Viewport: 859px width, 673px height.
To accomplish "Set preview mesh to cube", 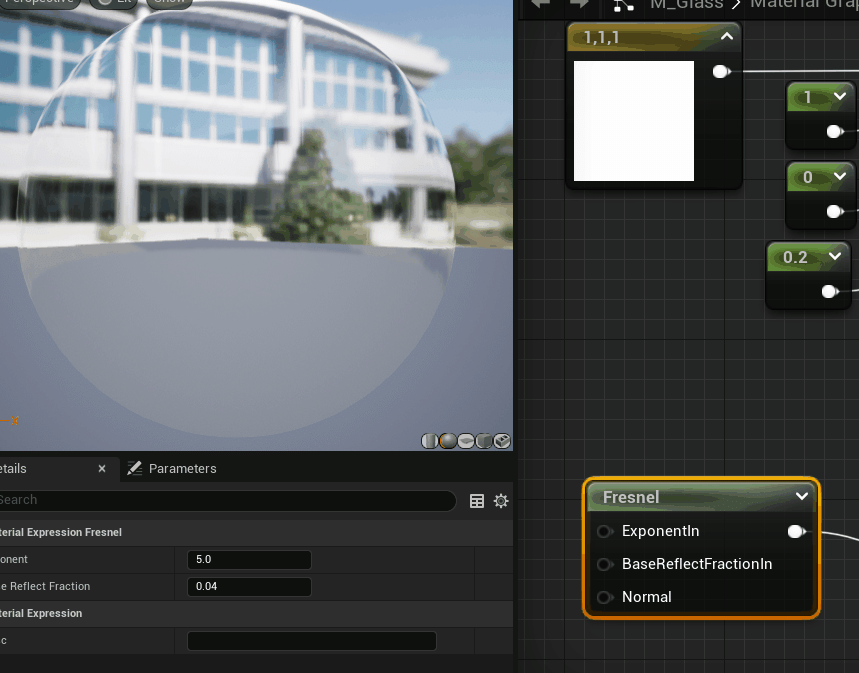I will point(484,441).
